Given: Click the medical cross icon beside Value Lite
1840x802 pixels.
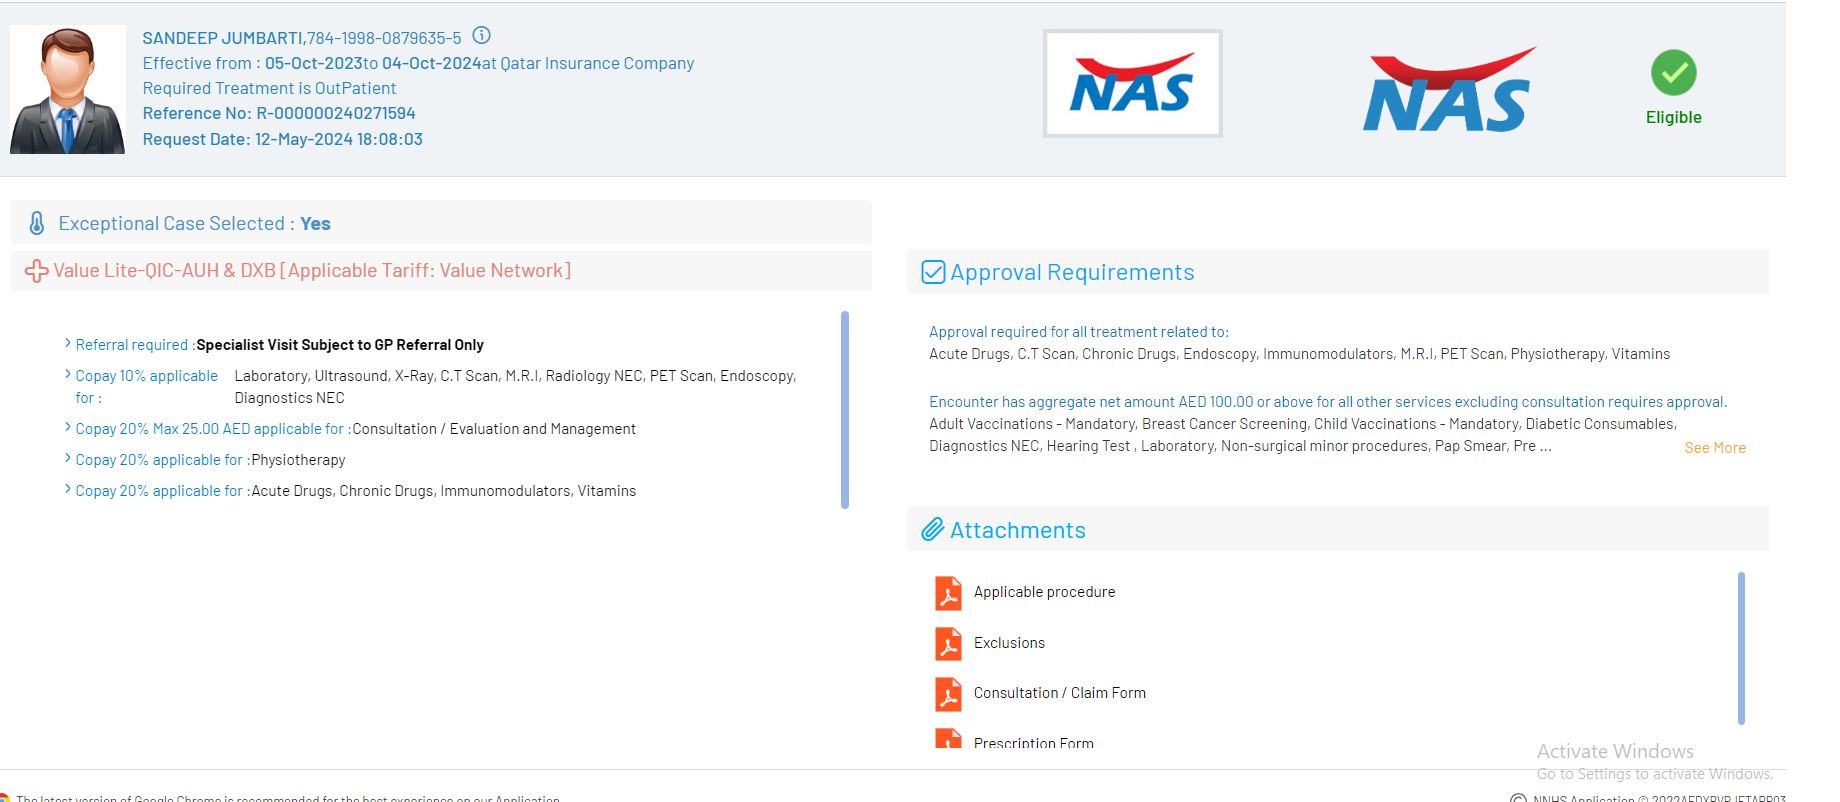Looking at the screenshot, I should point(36,271).
